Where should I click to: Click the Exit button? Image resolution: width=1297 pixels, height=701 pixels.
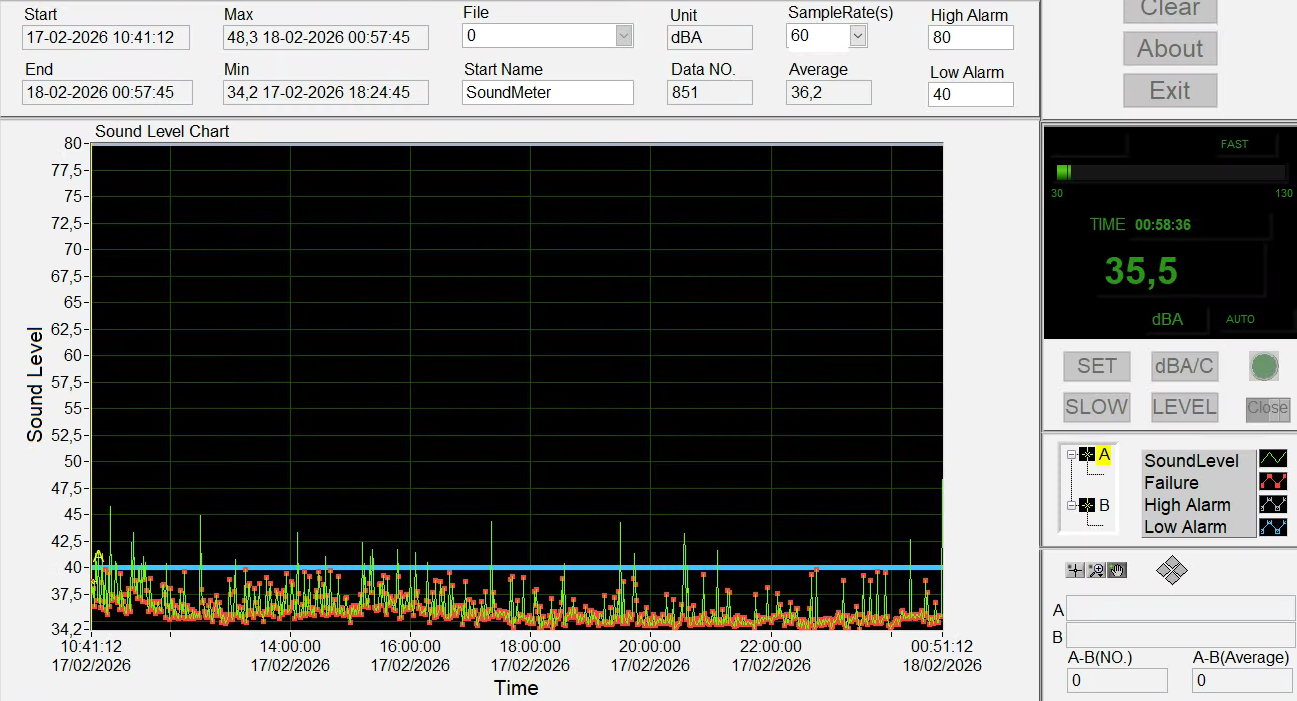[1169, 91]
